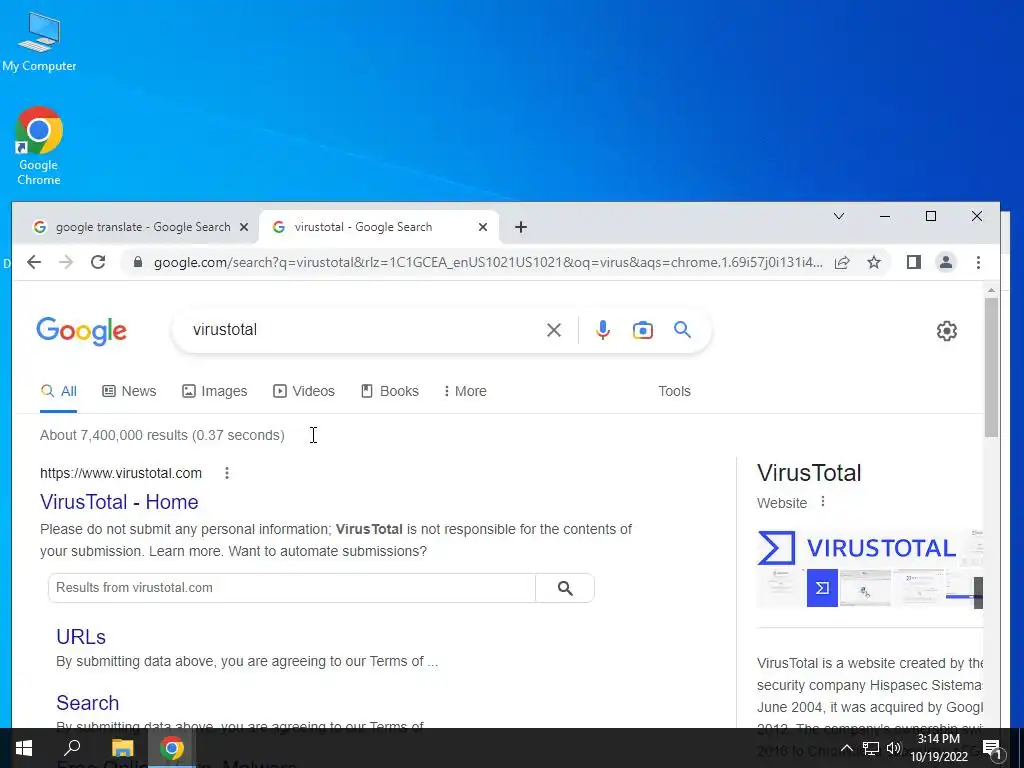The height and width of the screenshot is (768, 1024).
Task: Submit the search with the magnifier icon
Action: click(682, 330)
